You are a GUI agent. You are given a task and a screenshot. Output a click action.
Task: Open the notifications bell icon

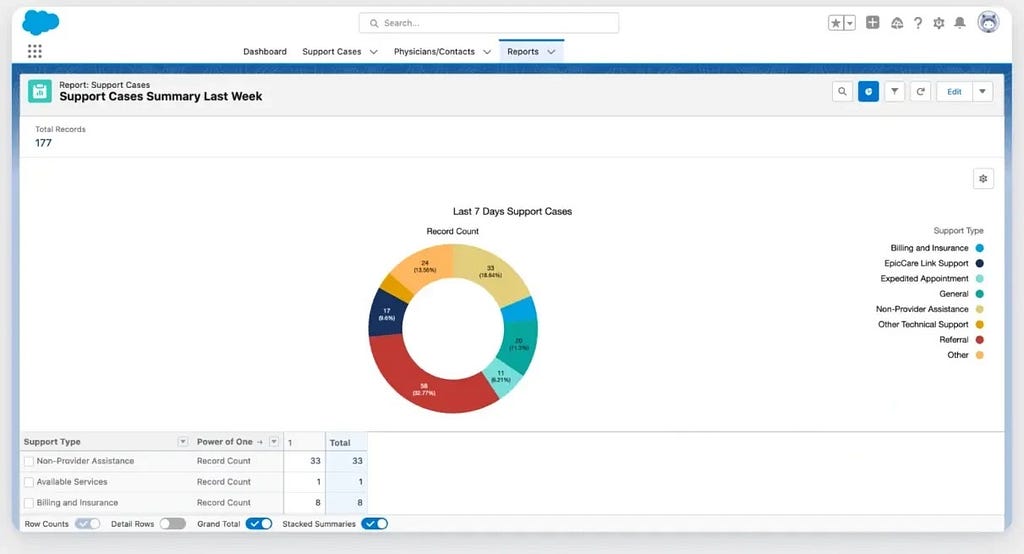(x=959, y=23)
